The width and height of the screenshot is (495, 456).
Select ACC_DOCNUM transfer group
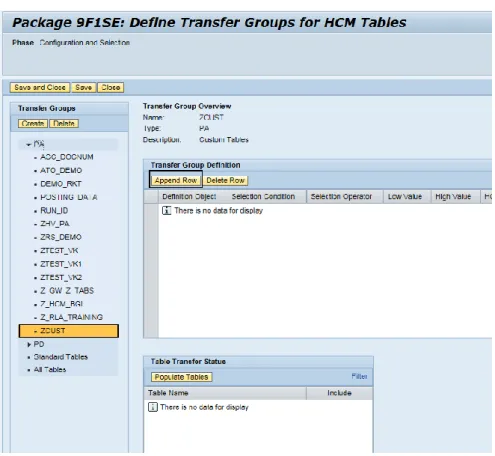67,157
